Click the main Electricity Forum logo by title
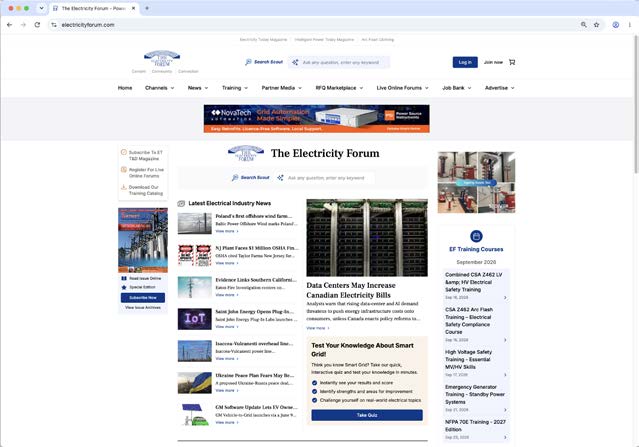The height and width of the screenshot is (447, 639). pyautogui.click(x=246, y=153)
